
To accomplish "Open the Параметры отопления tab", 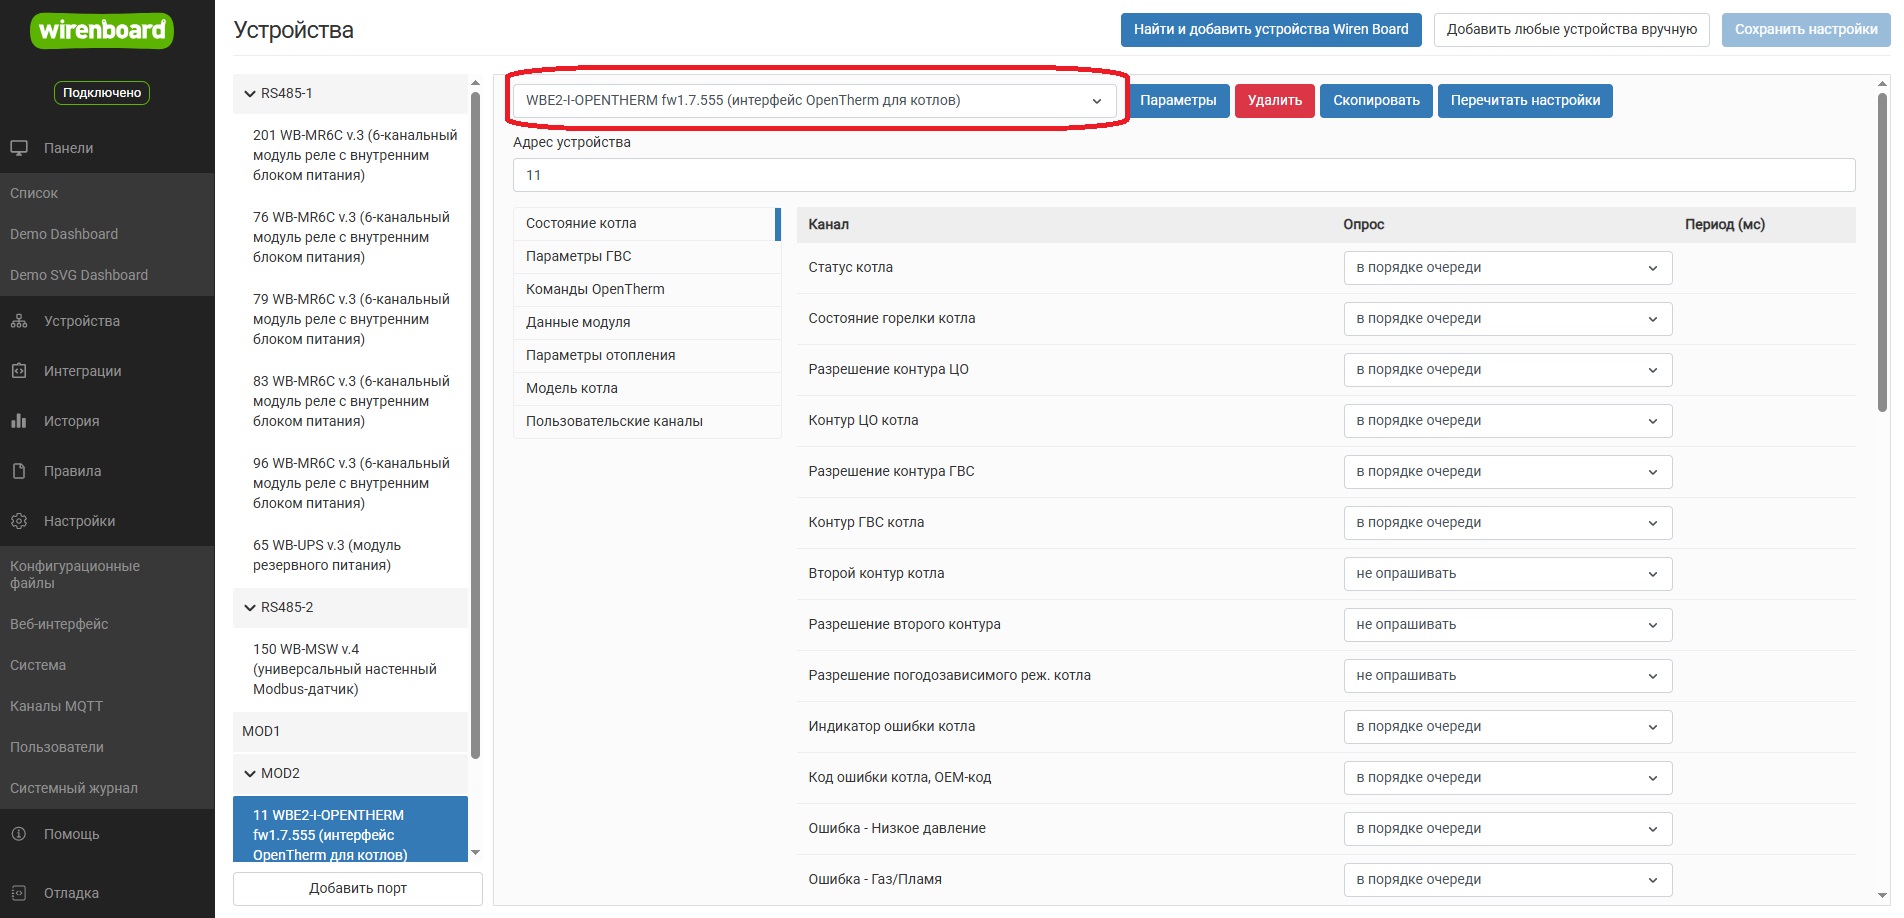I will pyautogui.click(x=646, y=356).
